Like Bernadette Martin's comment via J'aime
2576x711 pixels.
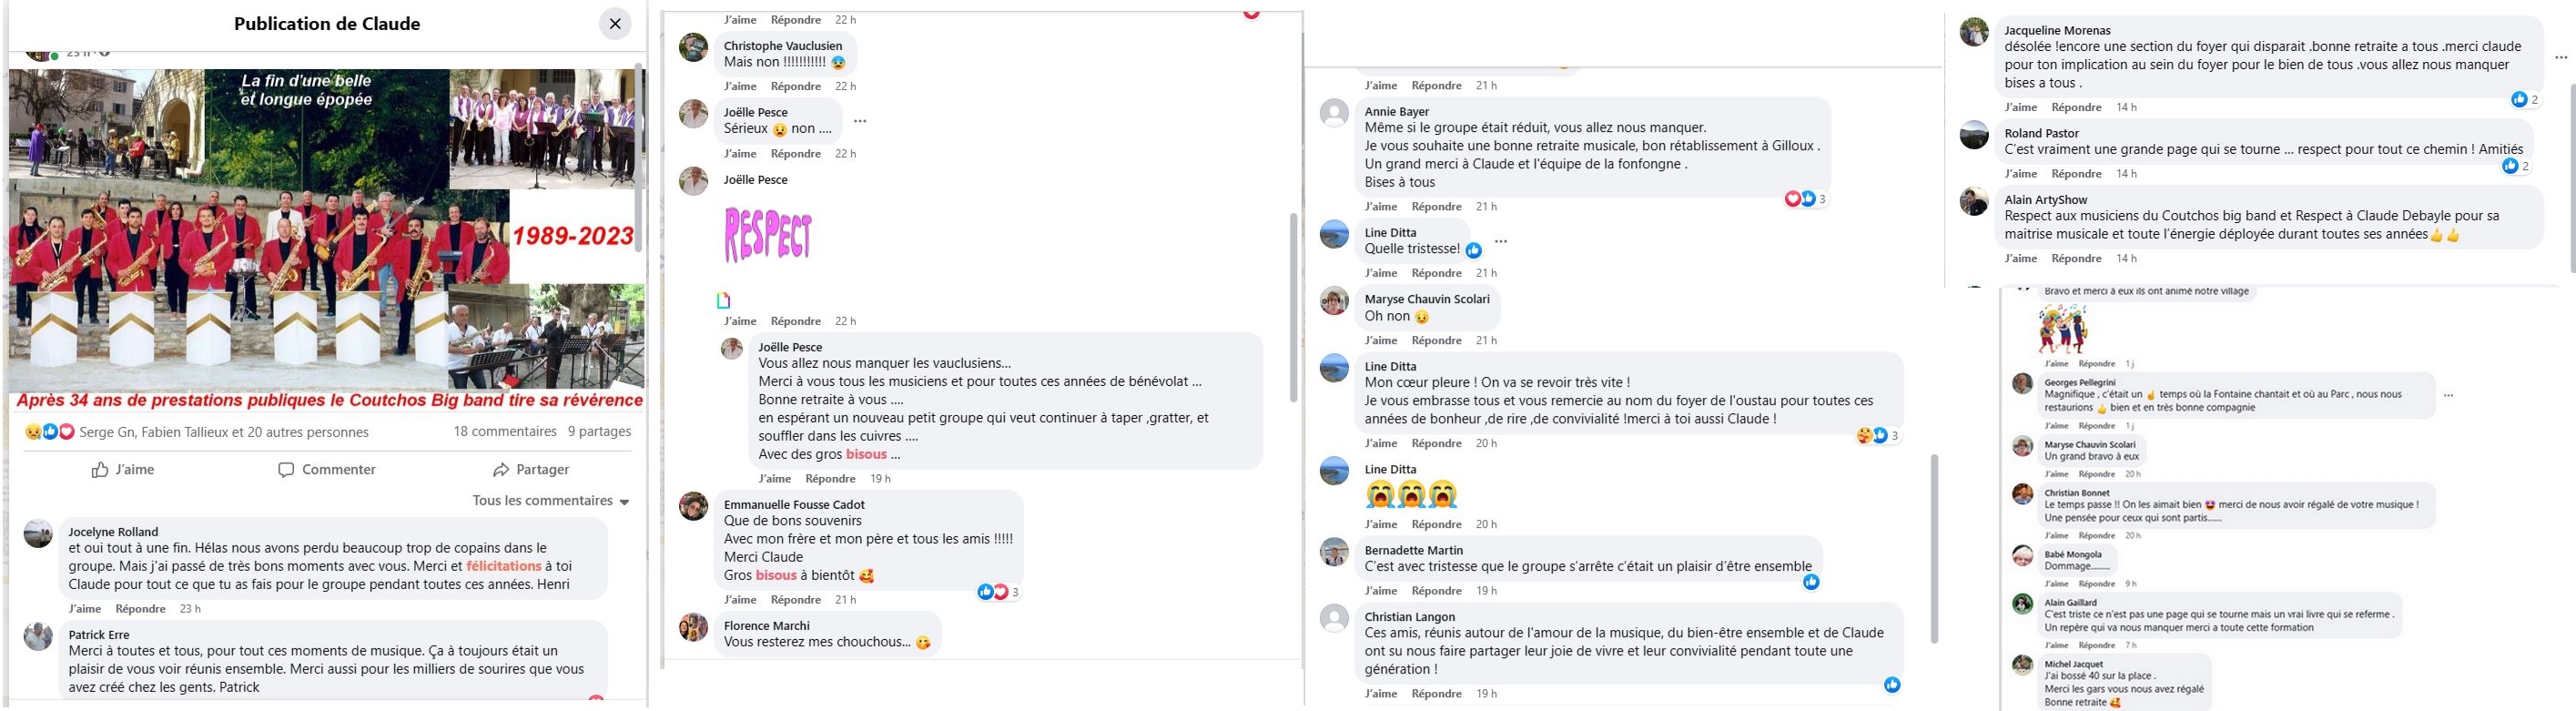click(x=1381, y=591)
